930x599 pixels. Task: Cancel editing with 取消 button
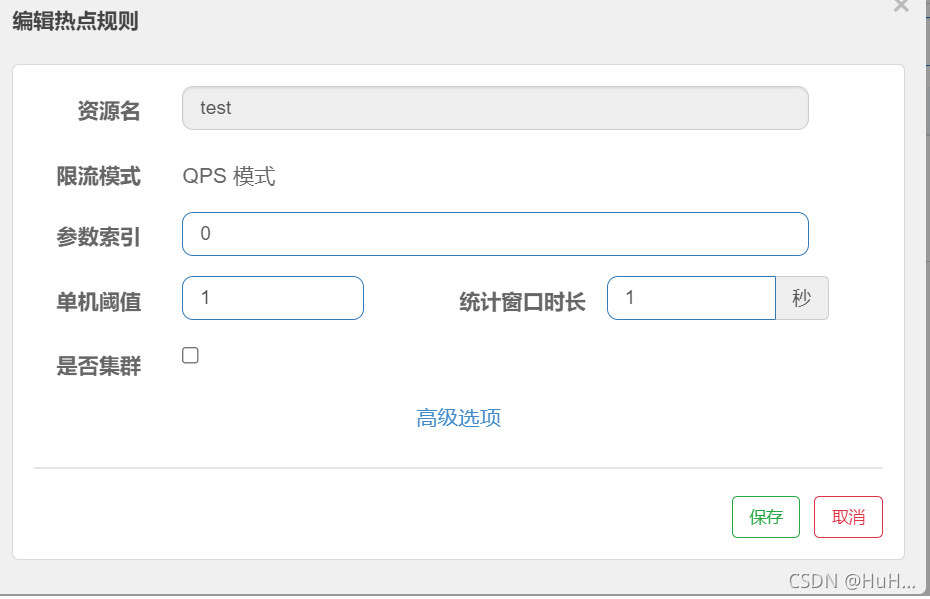(848, 517)
